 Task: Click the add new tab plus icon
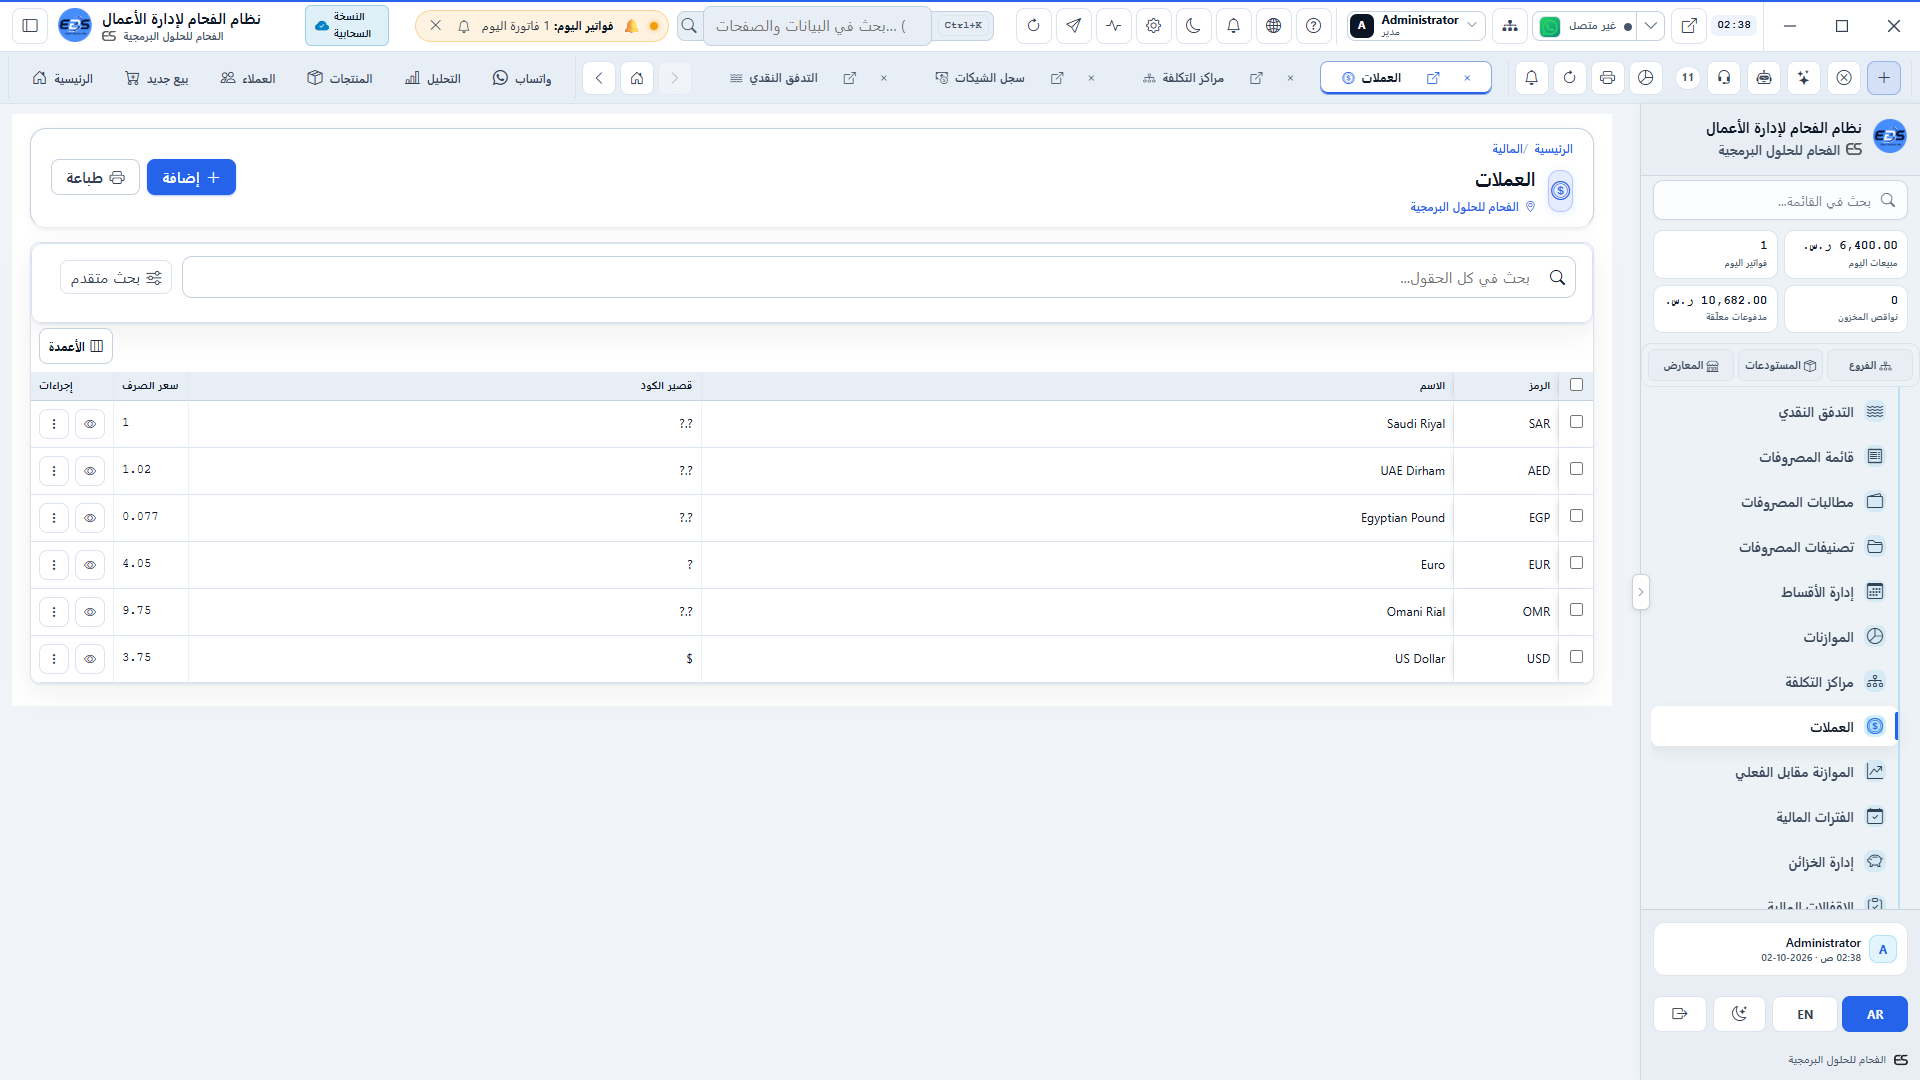tap(1884, 78)
